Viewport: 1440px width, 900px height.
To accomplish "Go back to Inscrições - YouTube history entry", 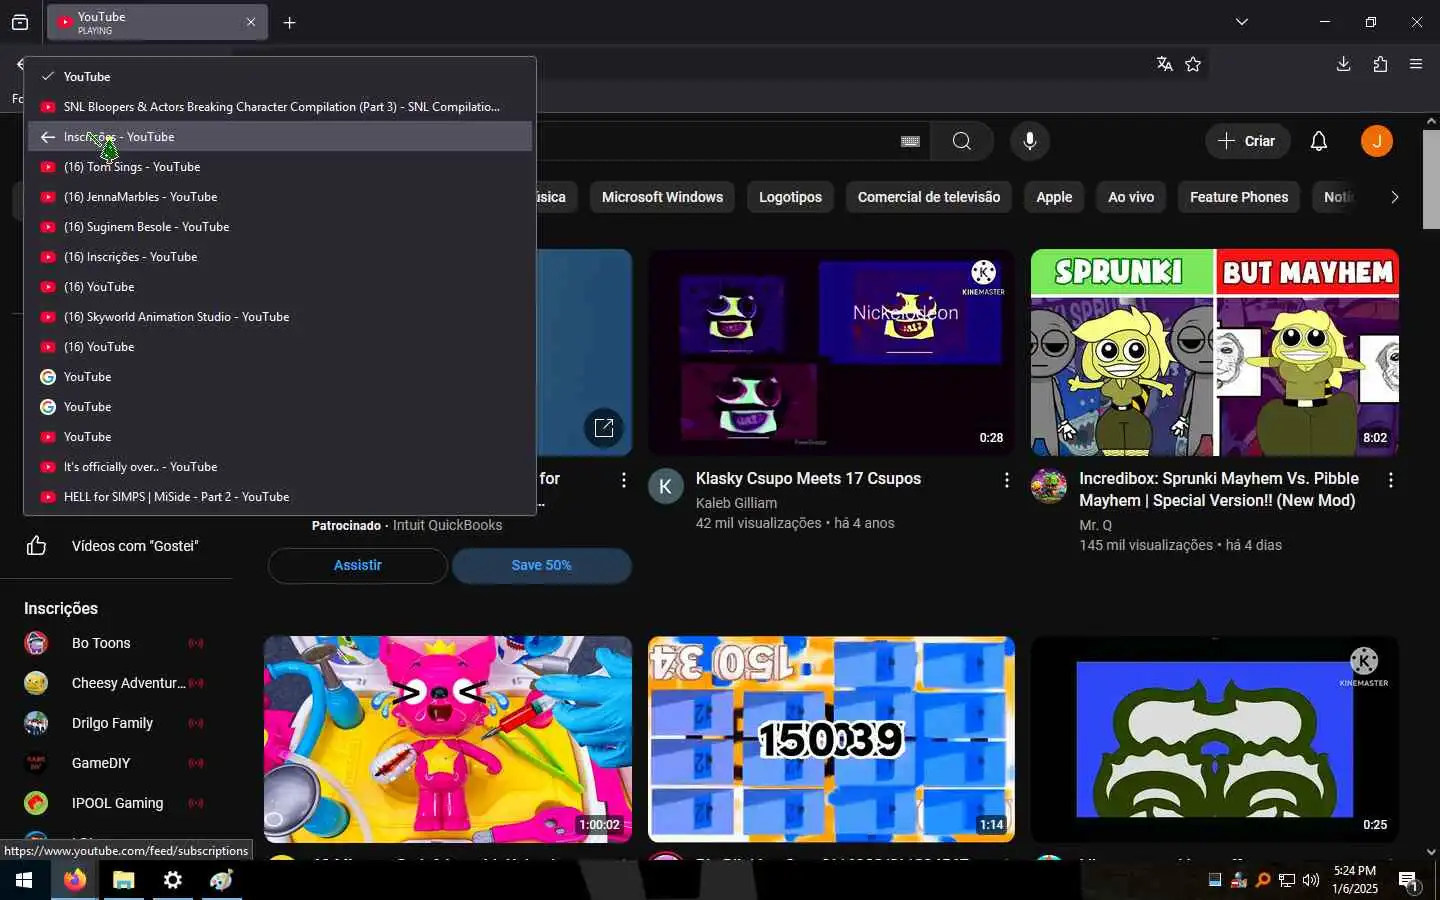I will click(280, 137).
